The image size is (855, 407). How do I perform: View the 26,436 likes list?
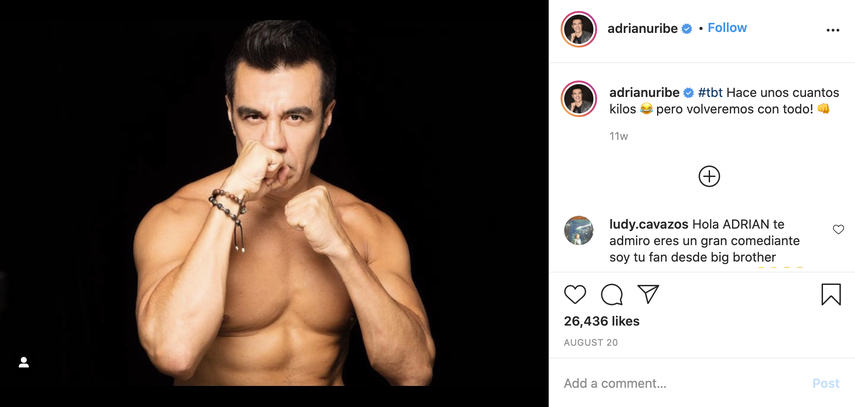(601, 321)
